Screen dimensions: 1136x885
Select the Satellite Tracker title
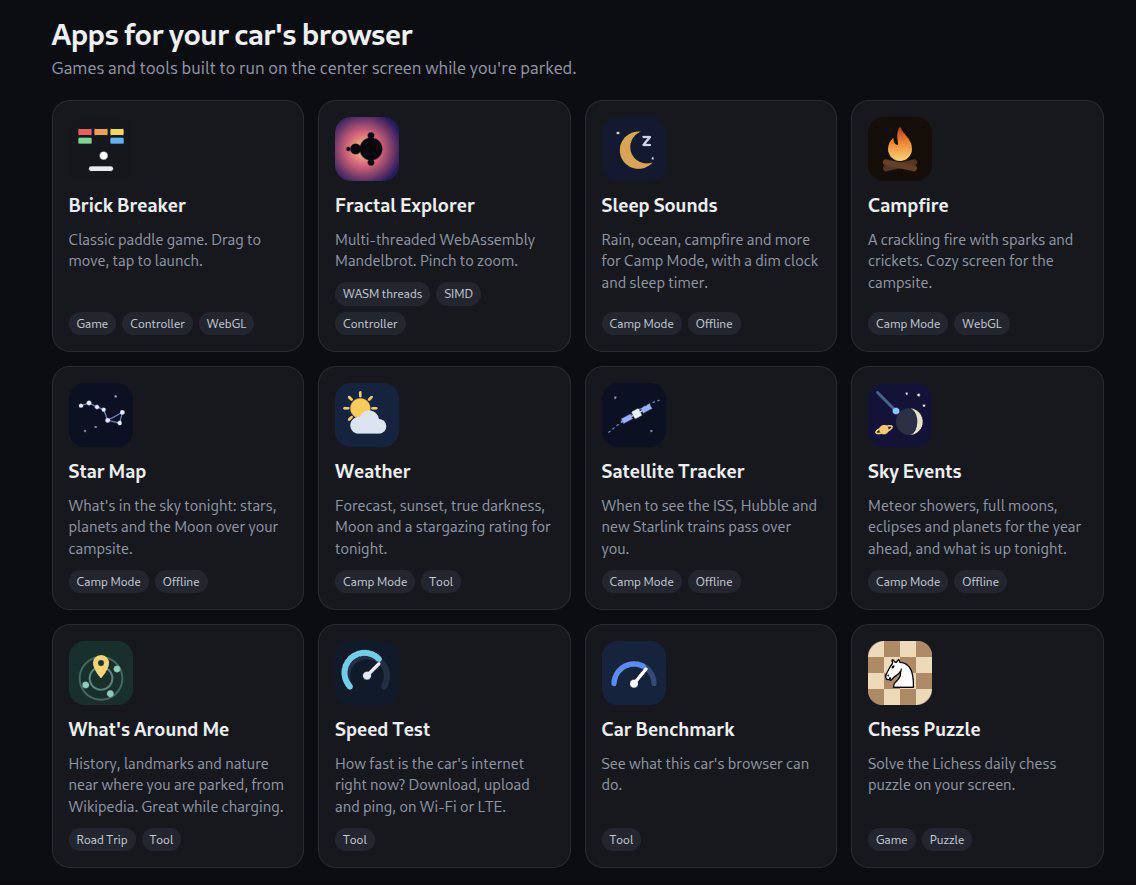pyautogui.click(x=672, y=471)
